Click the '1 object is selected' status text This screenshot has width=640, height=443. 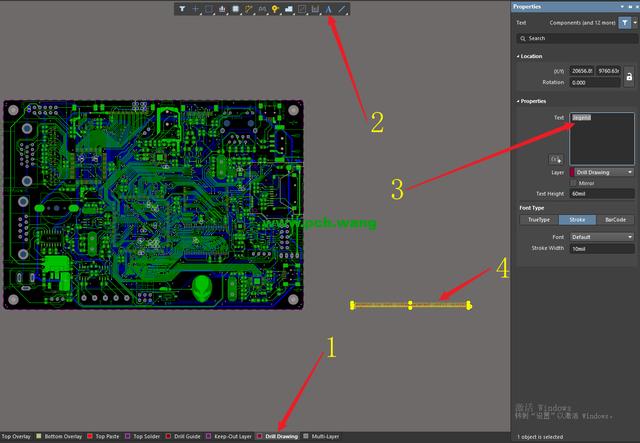540,437
